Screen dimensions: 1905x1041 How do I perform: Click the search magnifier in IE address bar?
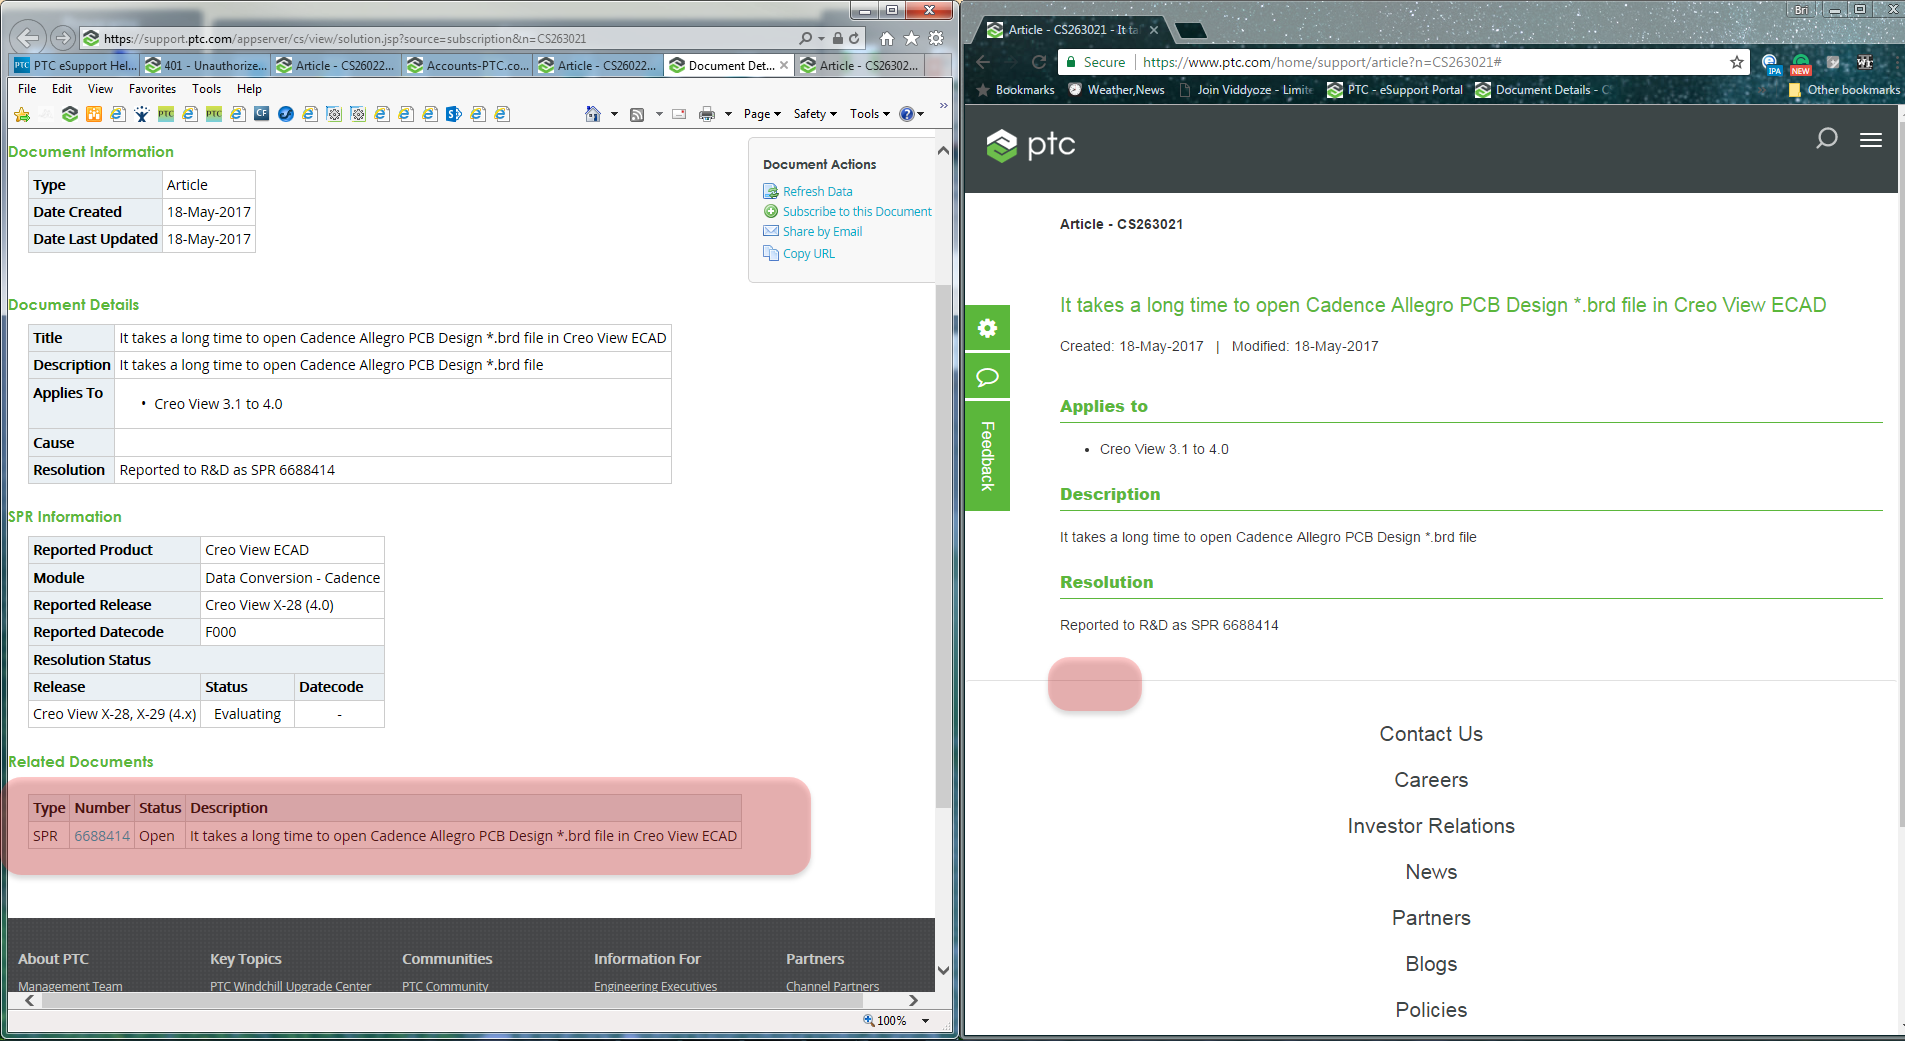[806, 38]
